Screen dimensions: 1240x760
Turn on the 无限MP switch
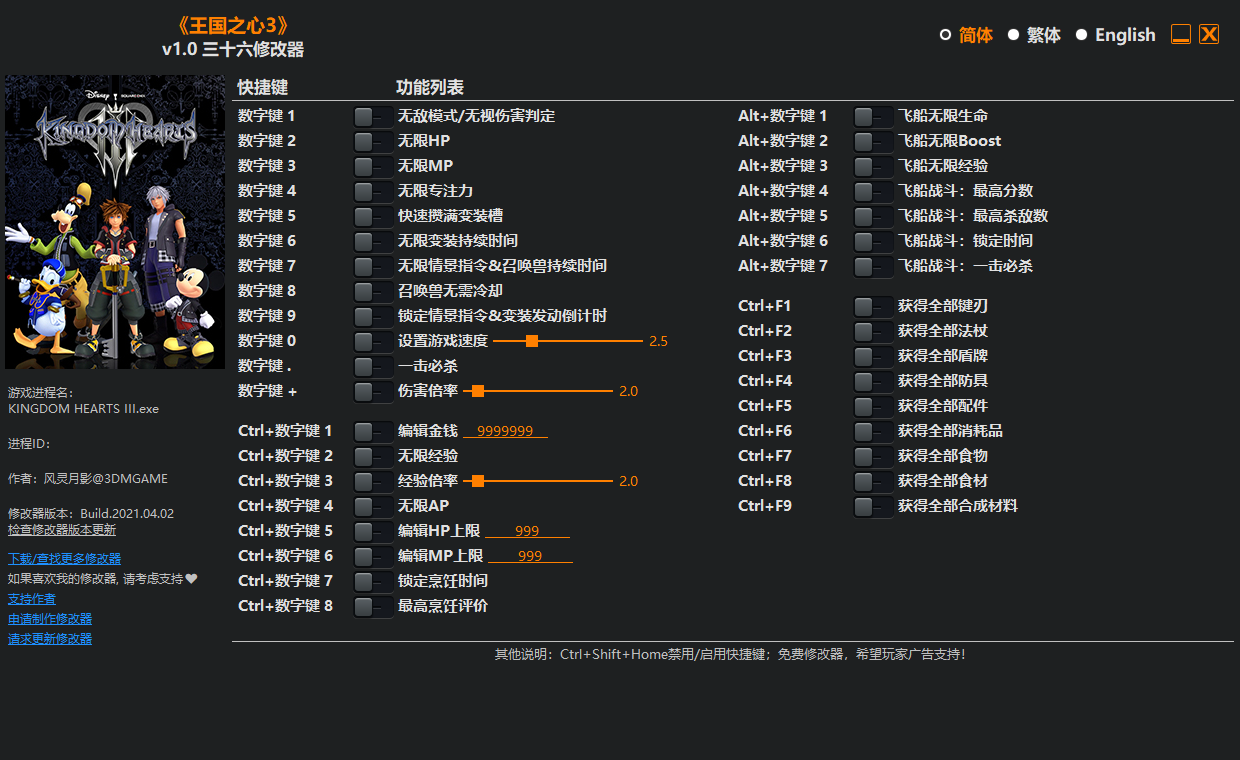[373, 166]
